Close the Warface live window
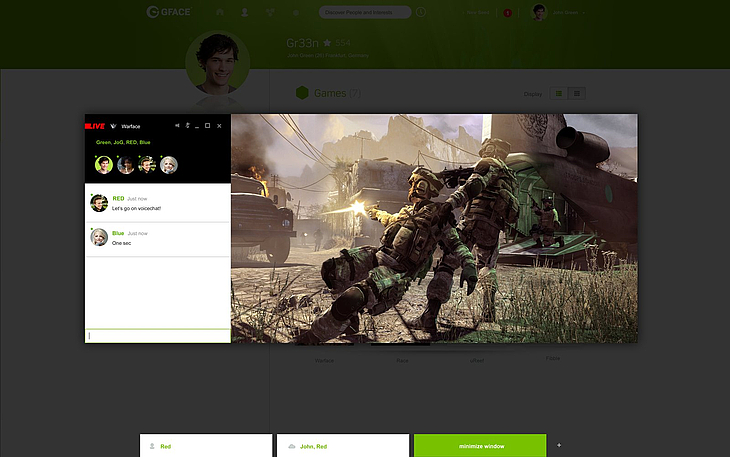Image resolution: width=730 pixels, height=457 pixels. coord(219,126)
